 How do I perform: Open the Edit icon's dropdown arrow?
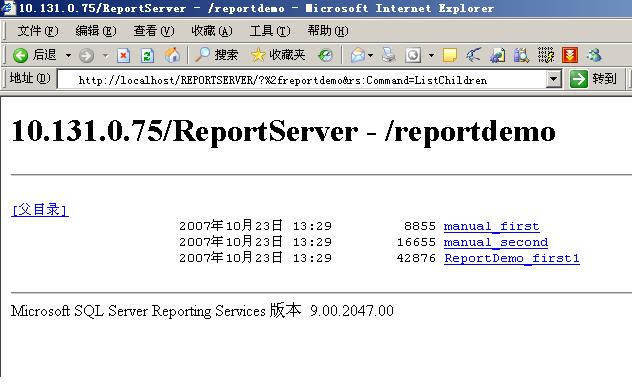tap(431, 55)
